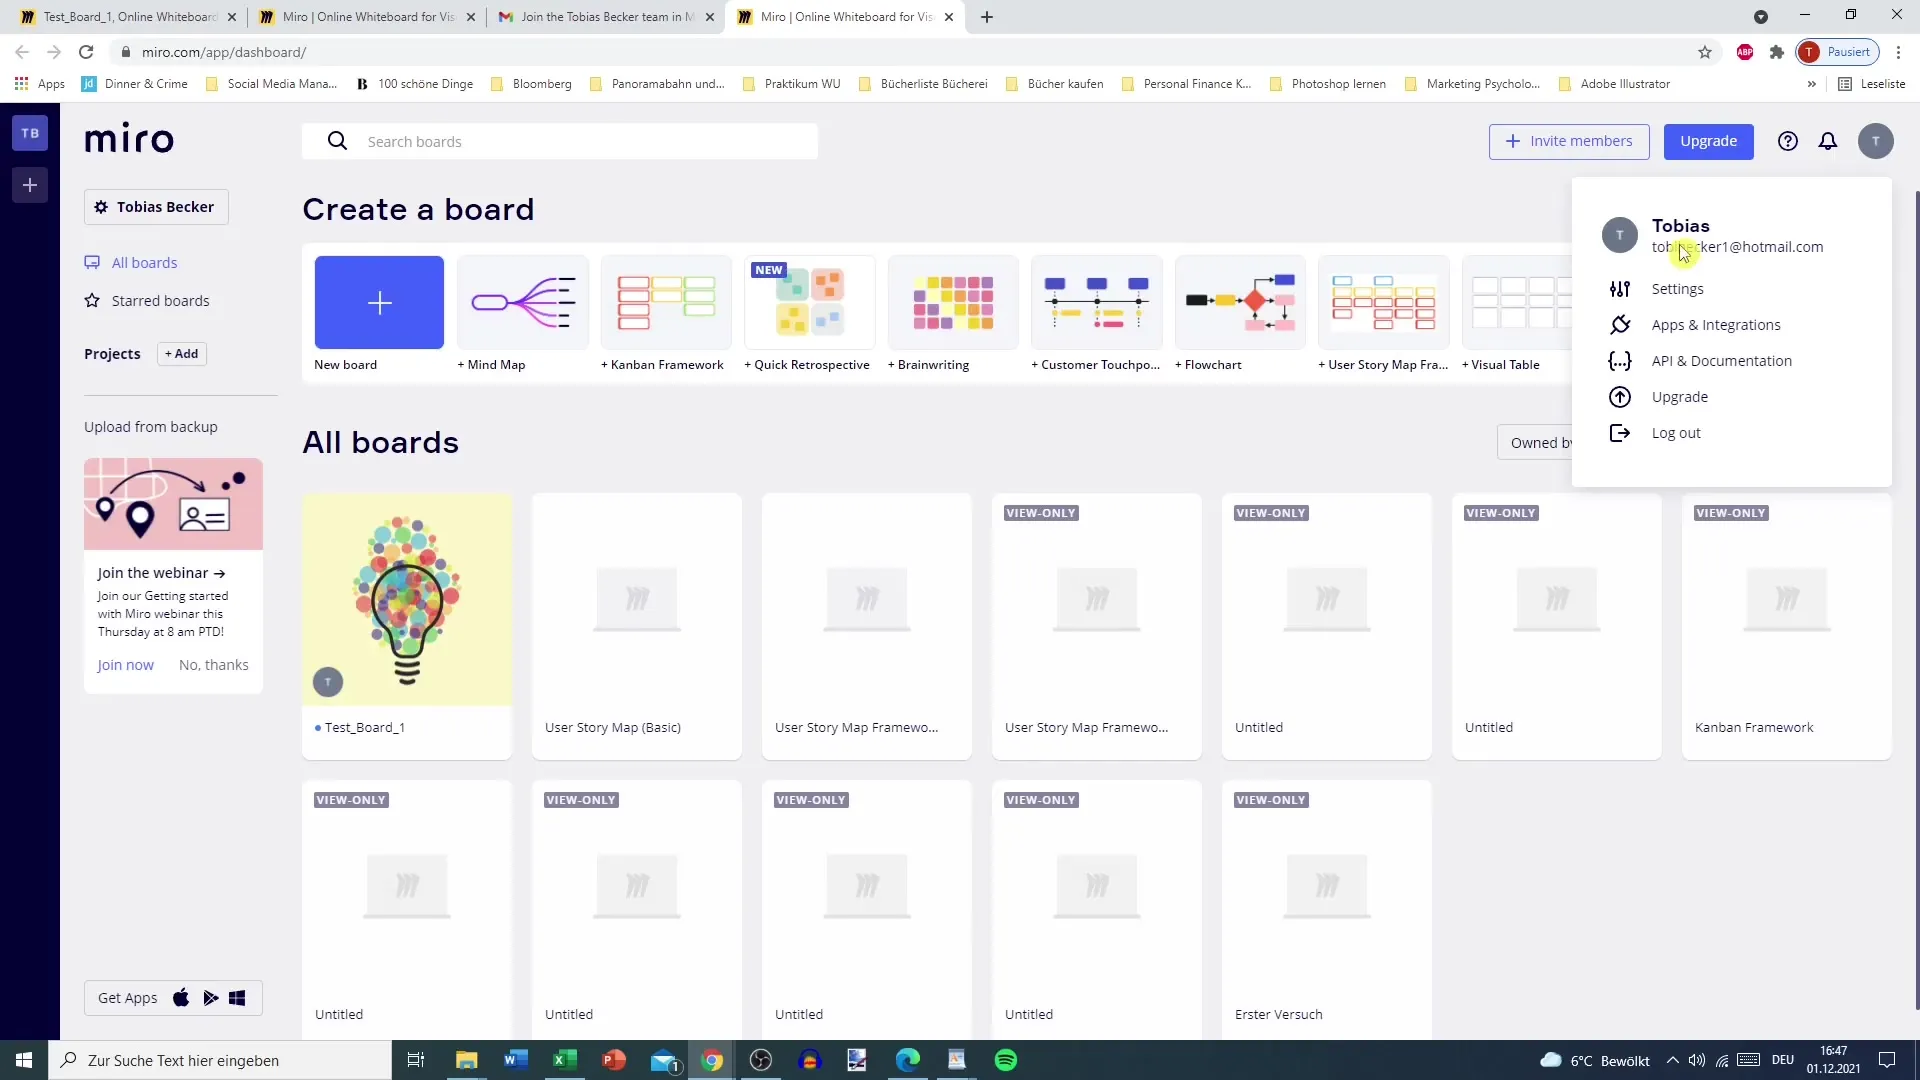The height and width of the screenshot is (1080, 1920).
Task: Open Spotify from the taskbar
Action: pyautogui.click(x=1006, y=1060)
